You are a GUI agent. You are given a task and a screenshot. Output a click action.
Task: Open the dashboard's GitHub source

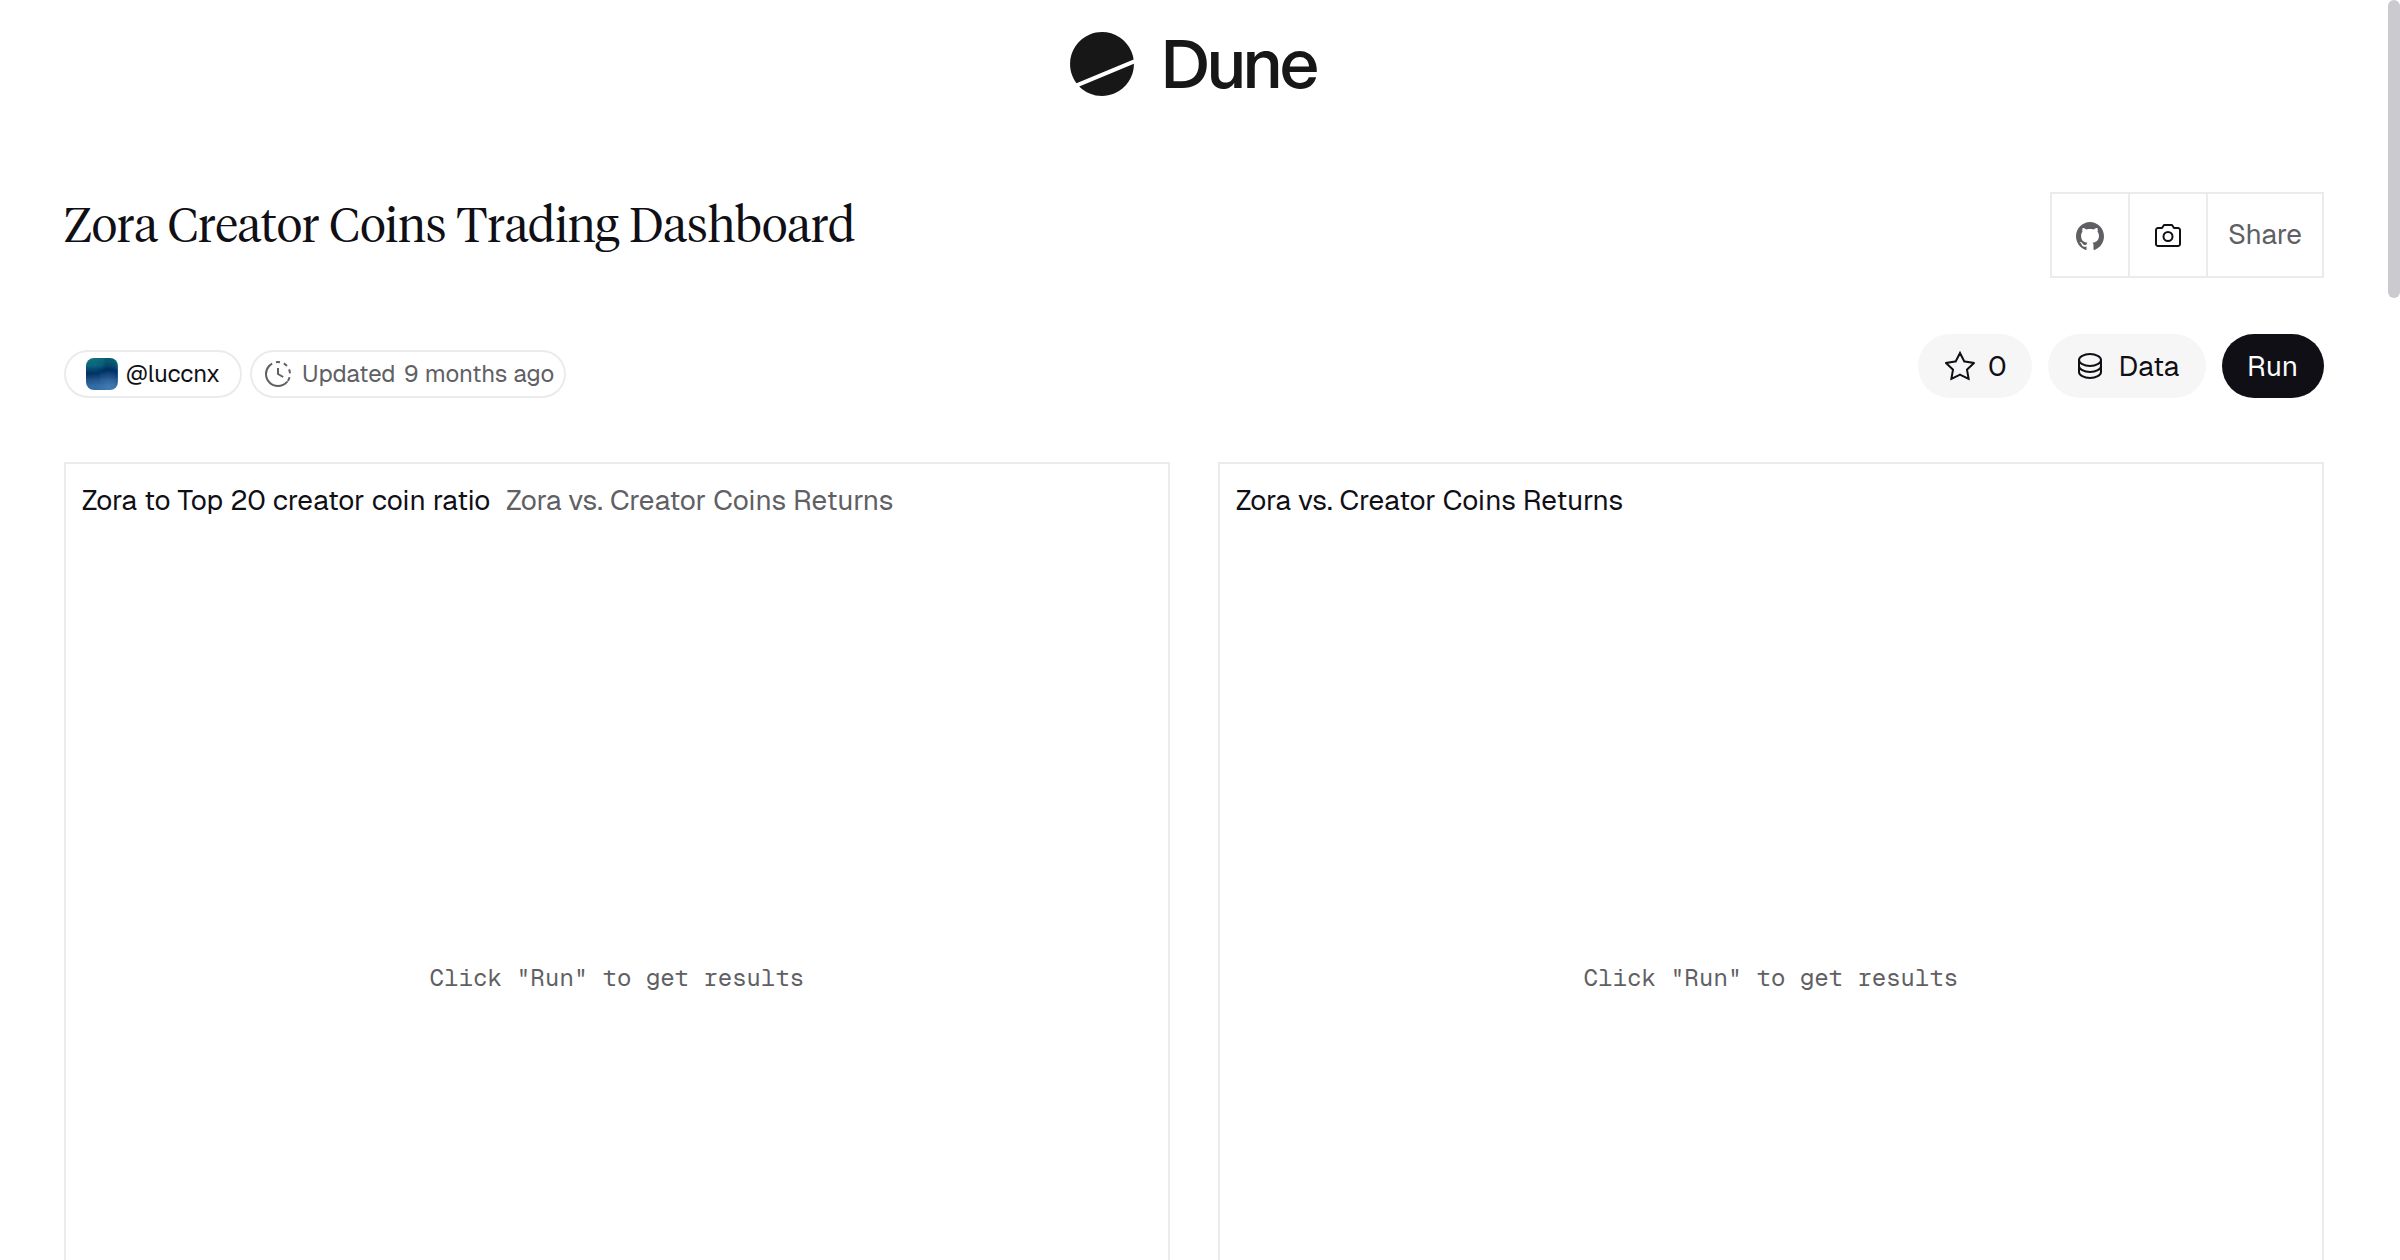pyautogui.click(x=2089, y=235)
